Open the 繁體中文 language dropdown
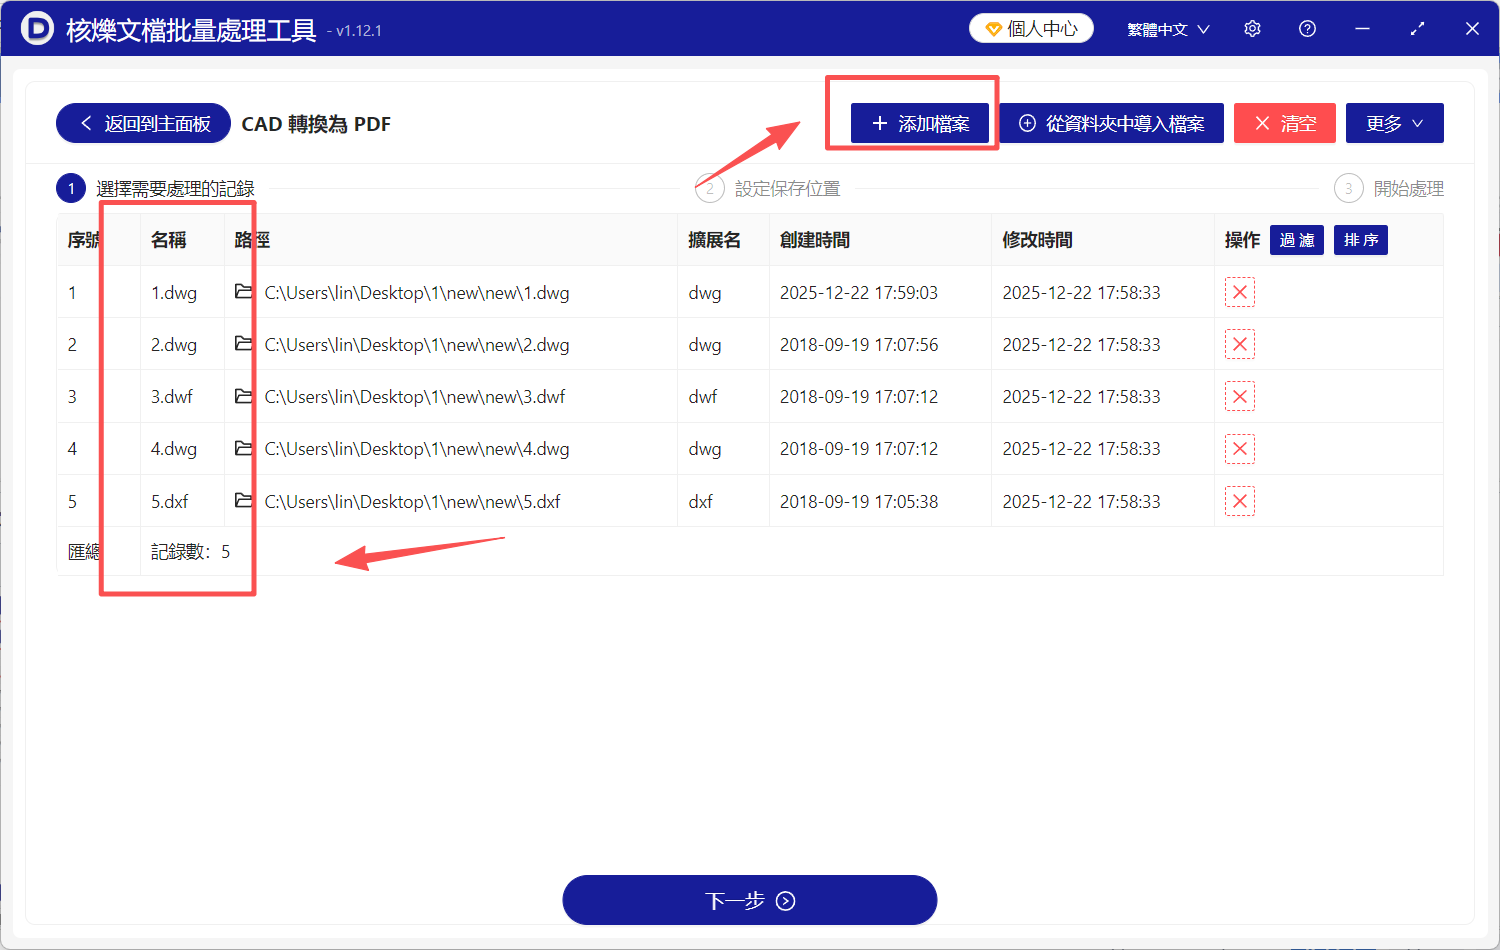This screenshot has width=1500, height=950. [x=1166, y=28]
